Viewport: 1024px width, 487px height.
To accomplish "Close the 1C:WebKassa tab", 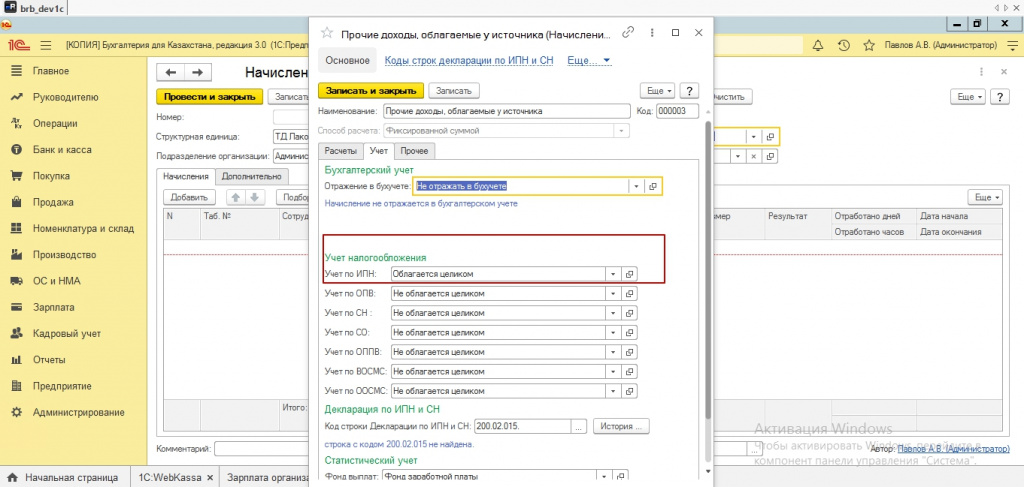I will click(210, 478).
